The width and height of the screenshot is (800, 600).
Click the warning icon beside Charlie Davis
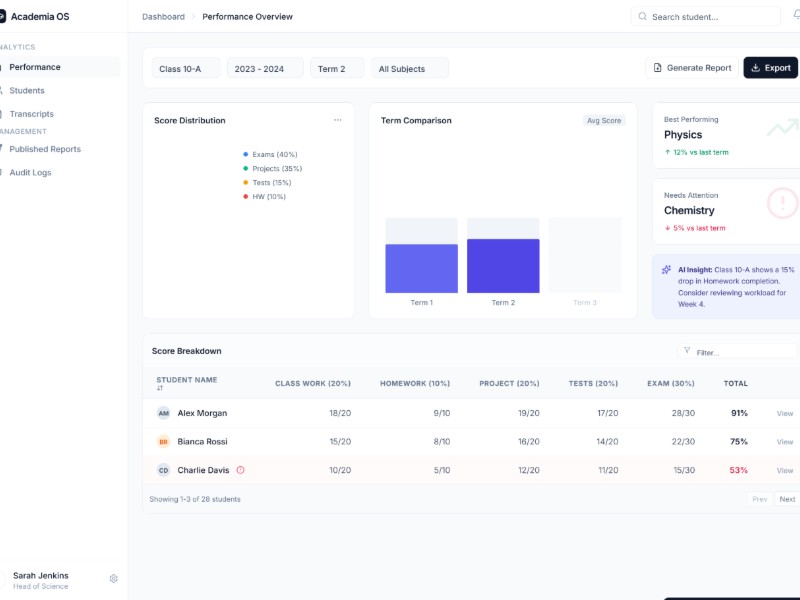click(240, 470)
